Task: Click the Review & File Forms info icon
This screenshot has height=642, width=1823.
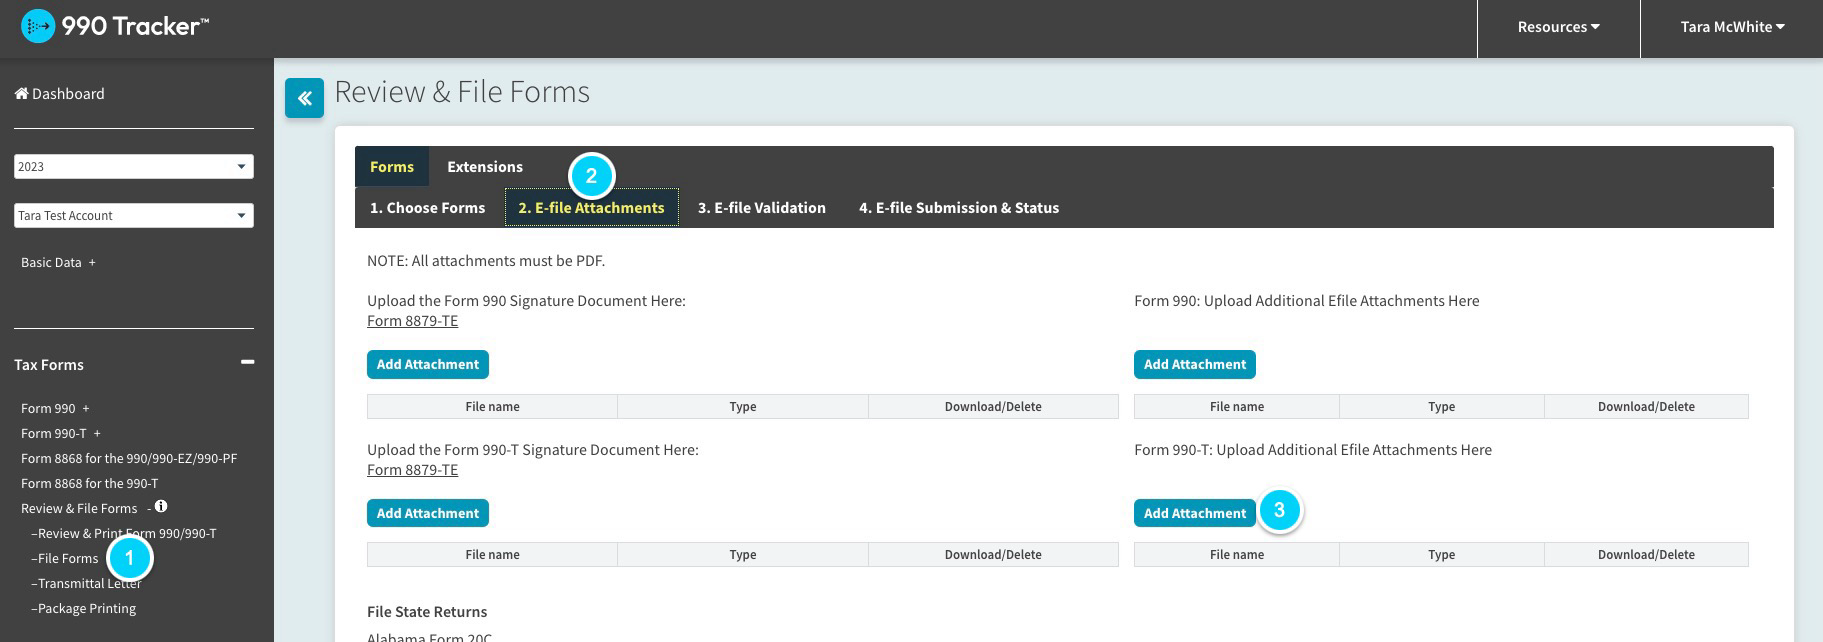Action: [x=161, y=507]
